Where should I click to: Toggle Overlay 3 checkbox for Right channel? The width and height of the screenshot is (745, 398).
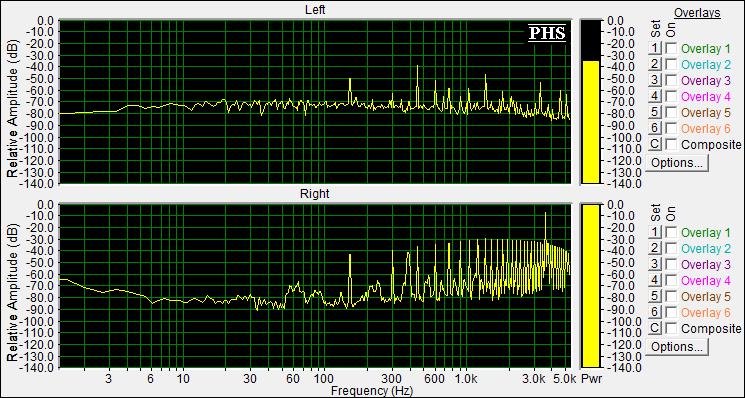point(671,265)
